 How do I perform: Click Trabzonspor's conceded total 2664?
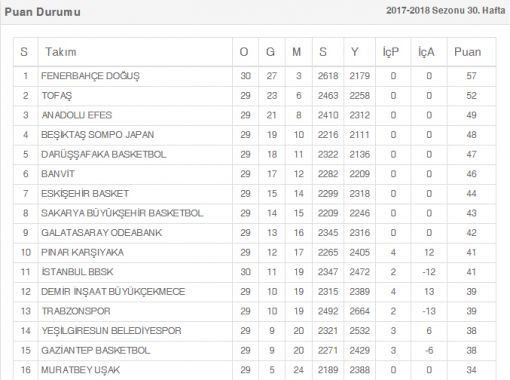tap(360, 311)
